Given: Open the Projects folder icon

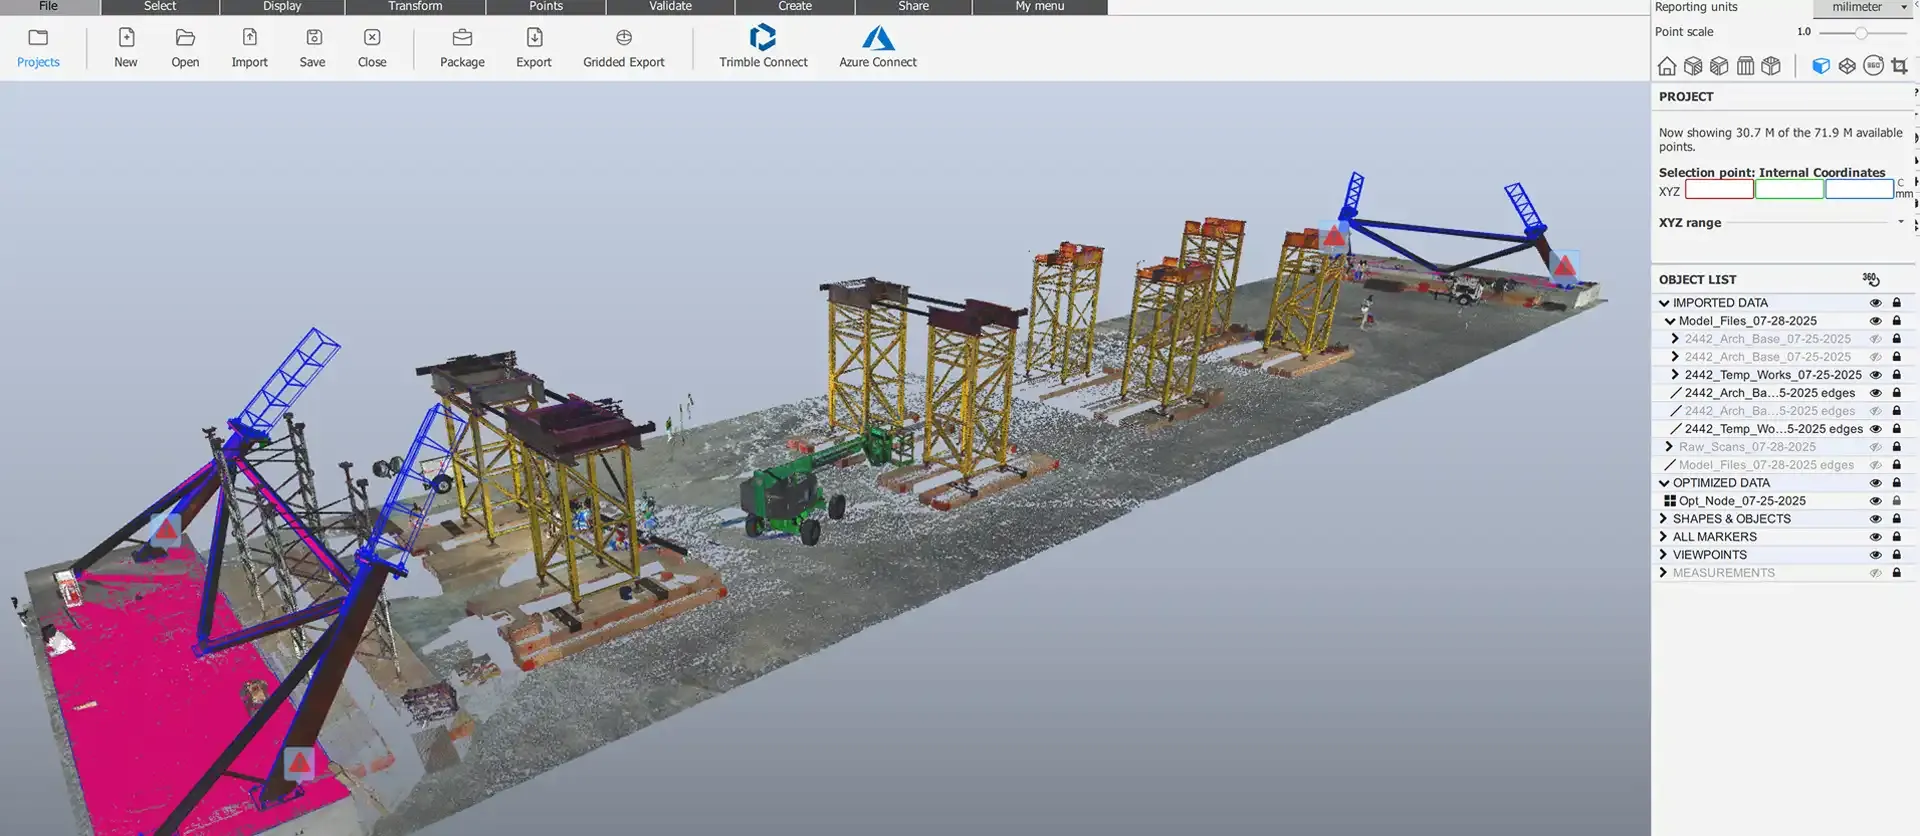Looking at the screenshot, I should point(38,38).
